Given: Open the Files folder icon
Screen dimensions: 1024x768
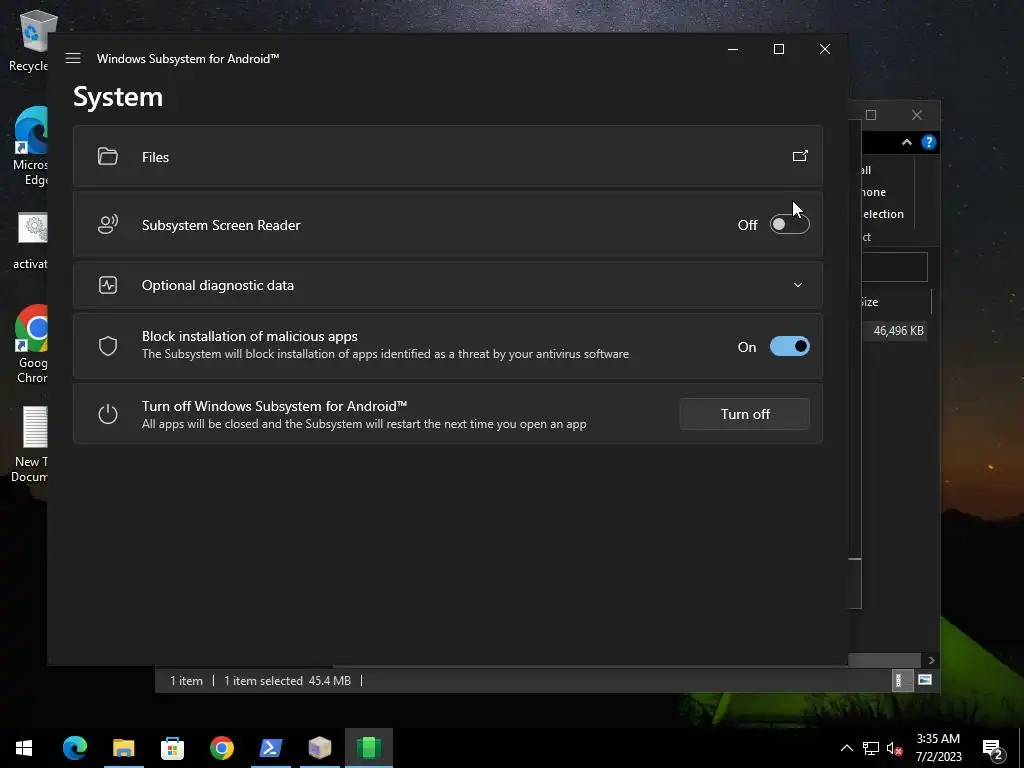Looking at the screenshot, I should 108,157.
